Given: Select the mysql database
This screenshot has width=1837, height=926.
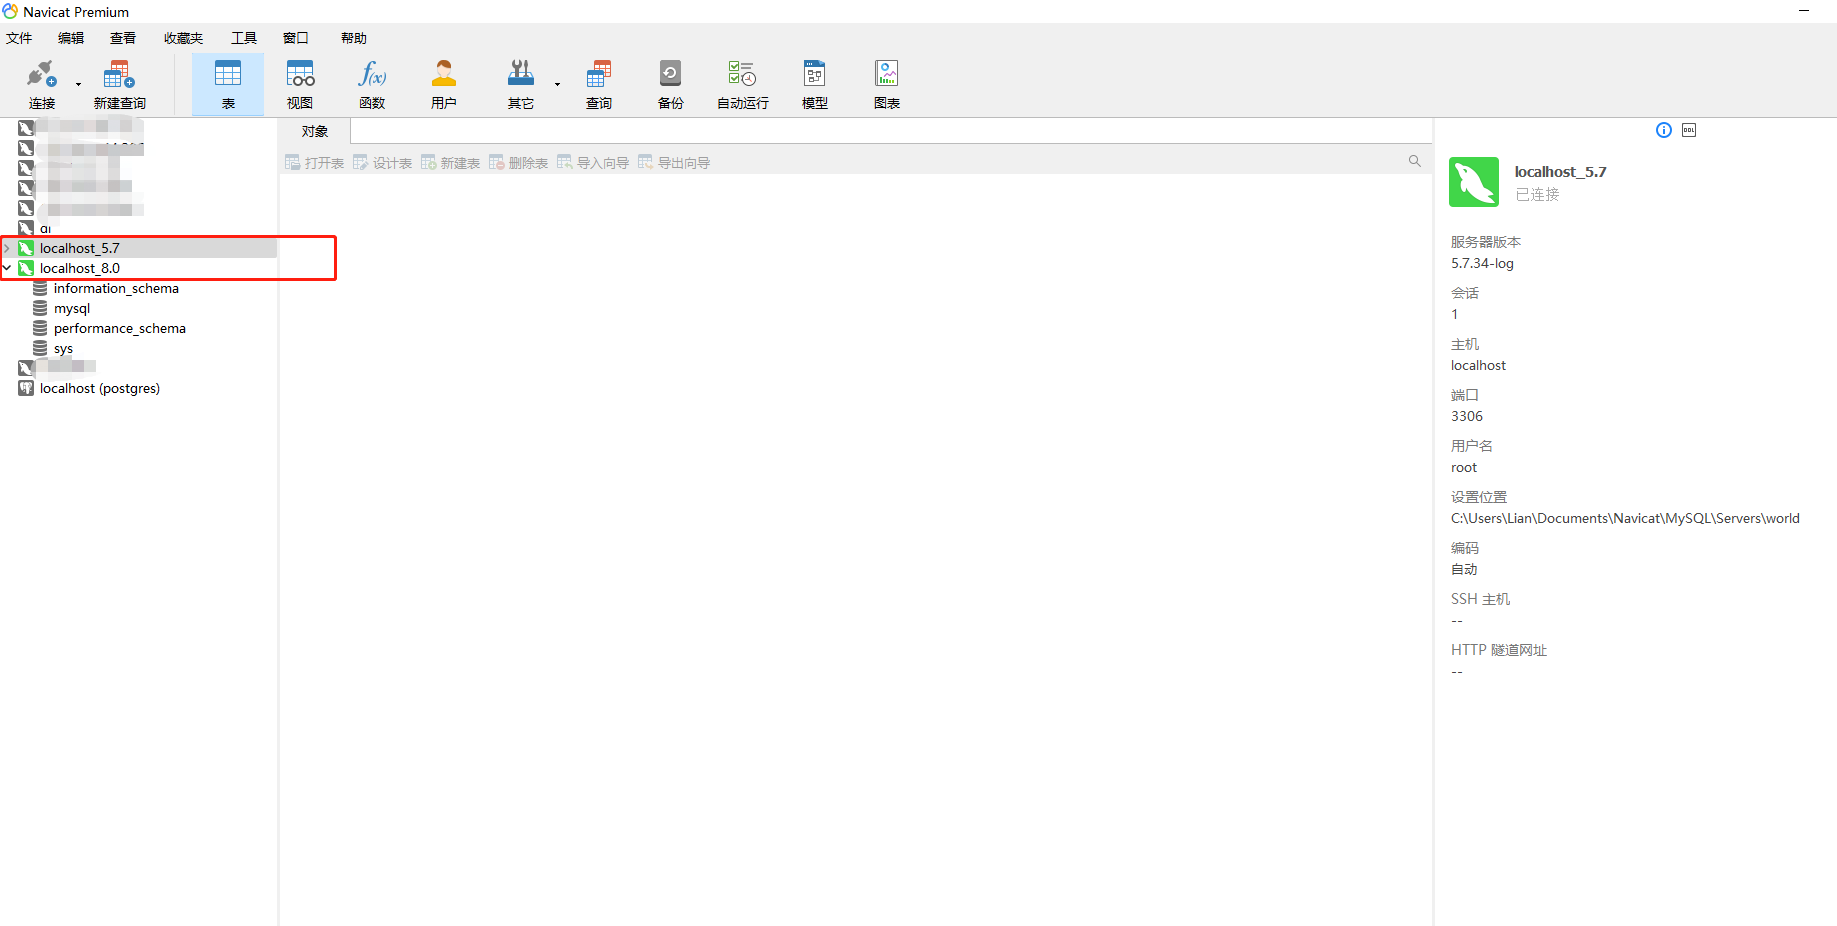Looking at the screenshot, I should pyautogui.click(x=72, y=308).
